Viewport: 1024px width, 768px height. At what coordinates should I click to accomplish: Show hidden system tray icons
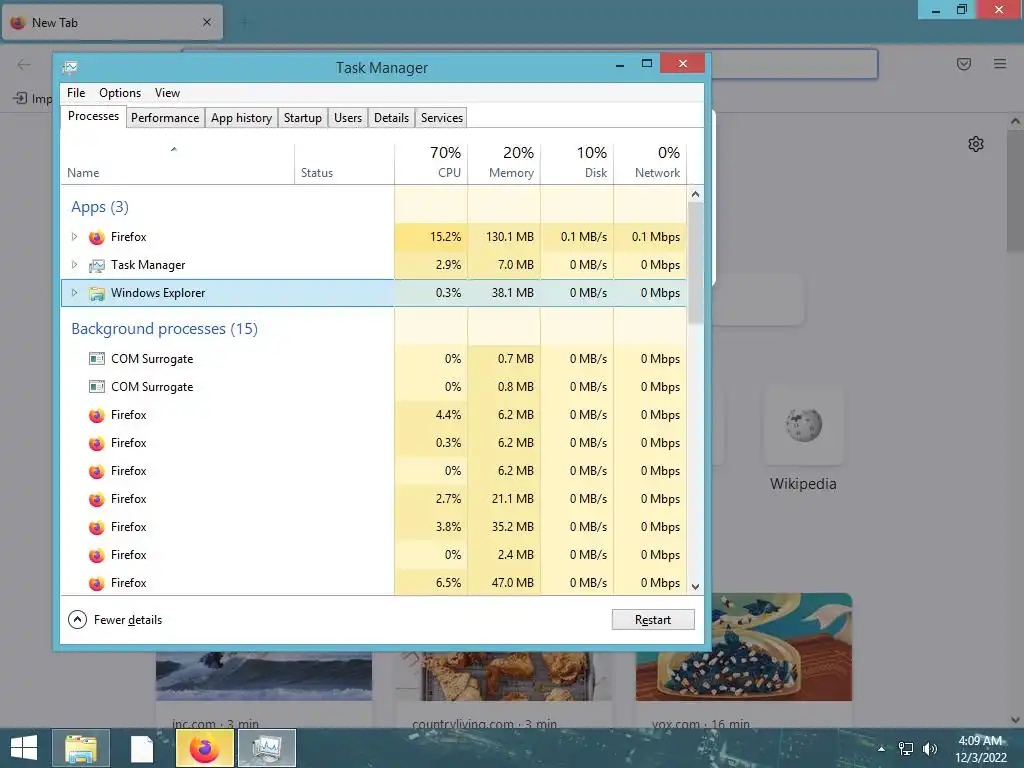(882, 749)
